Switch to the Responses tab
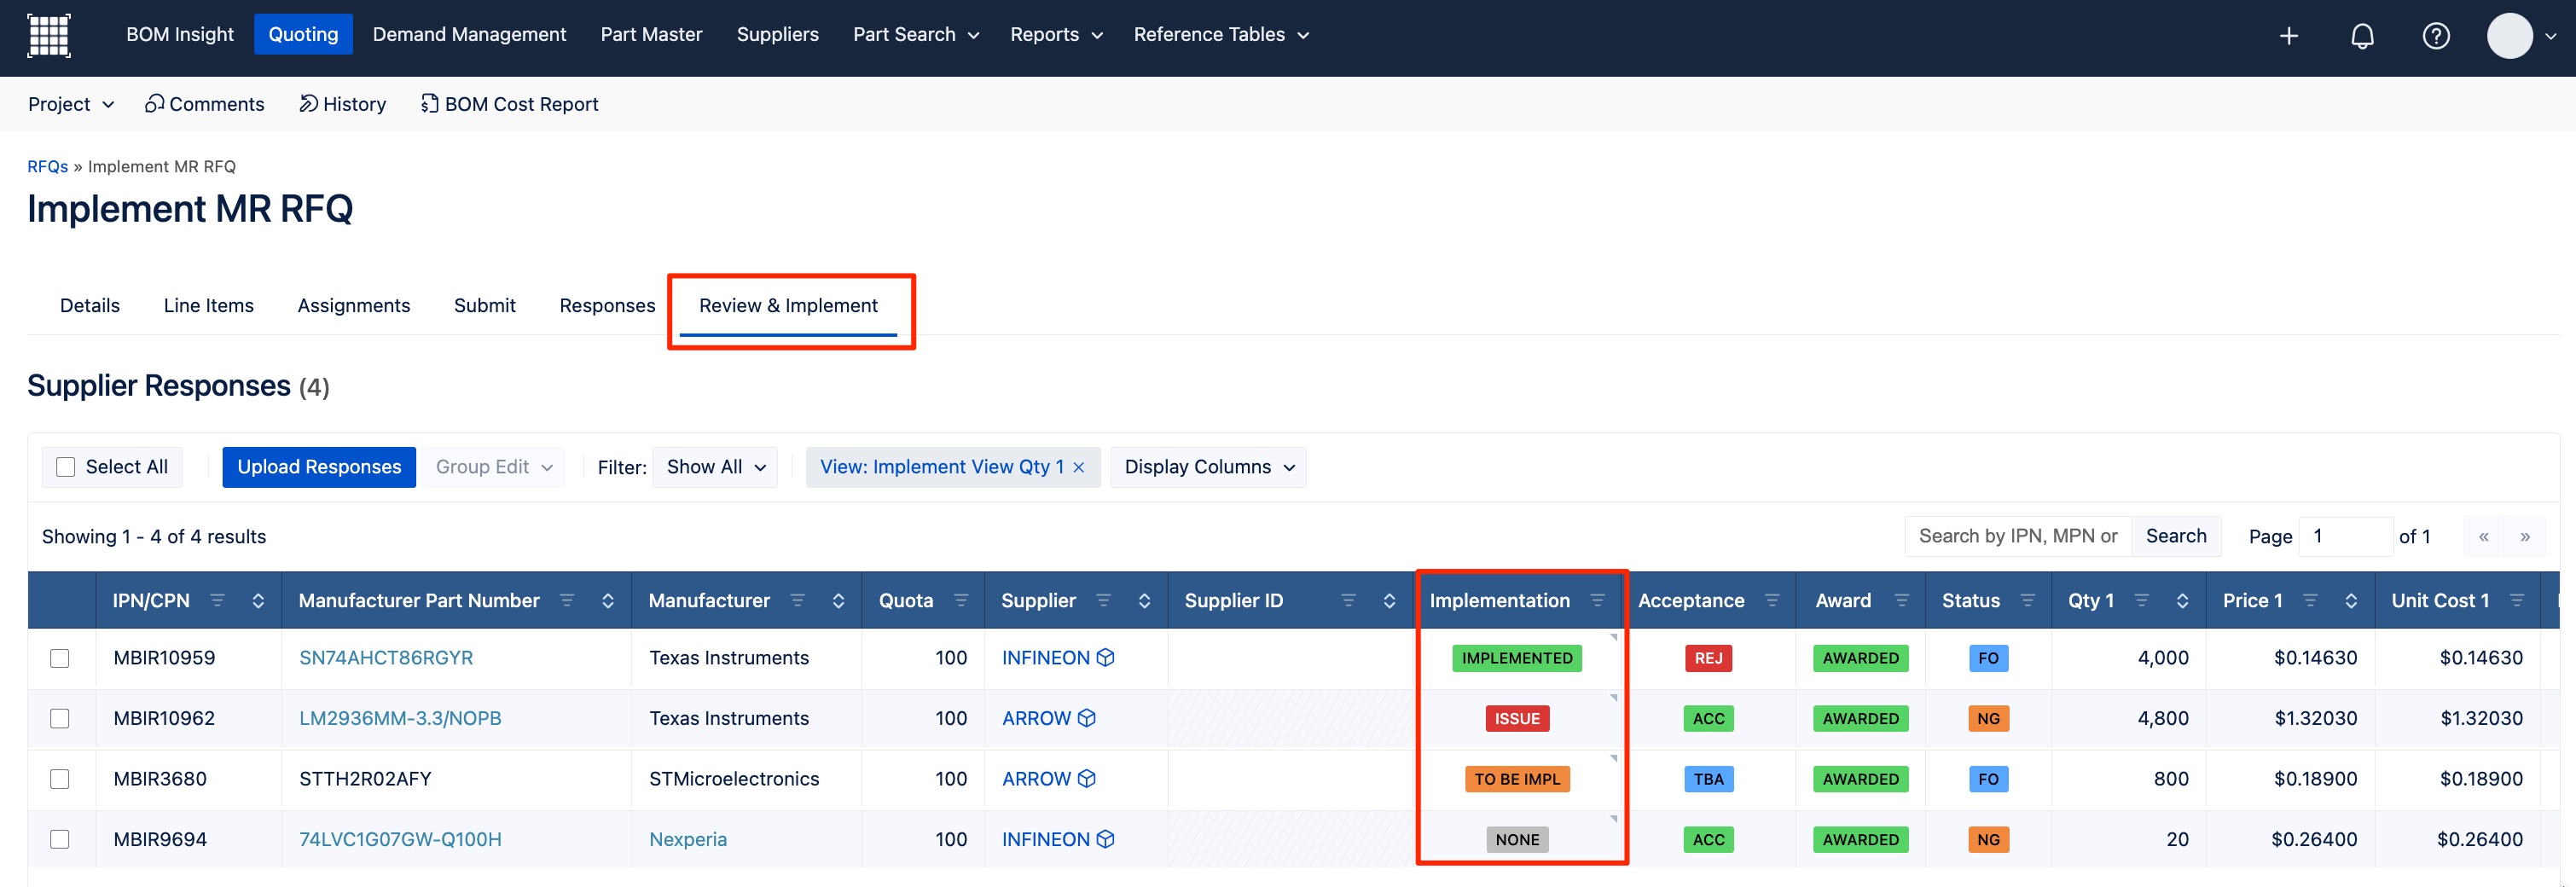Screen dimensions: 2576x887 607,306
